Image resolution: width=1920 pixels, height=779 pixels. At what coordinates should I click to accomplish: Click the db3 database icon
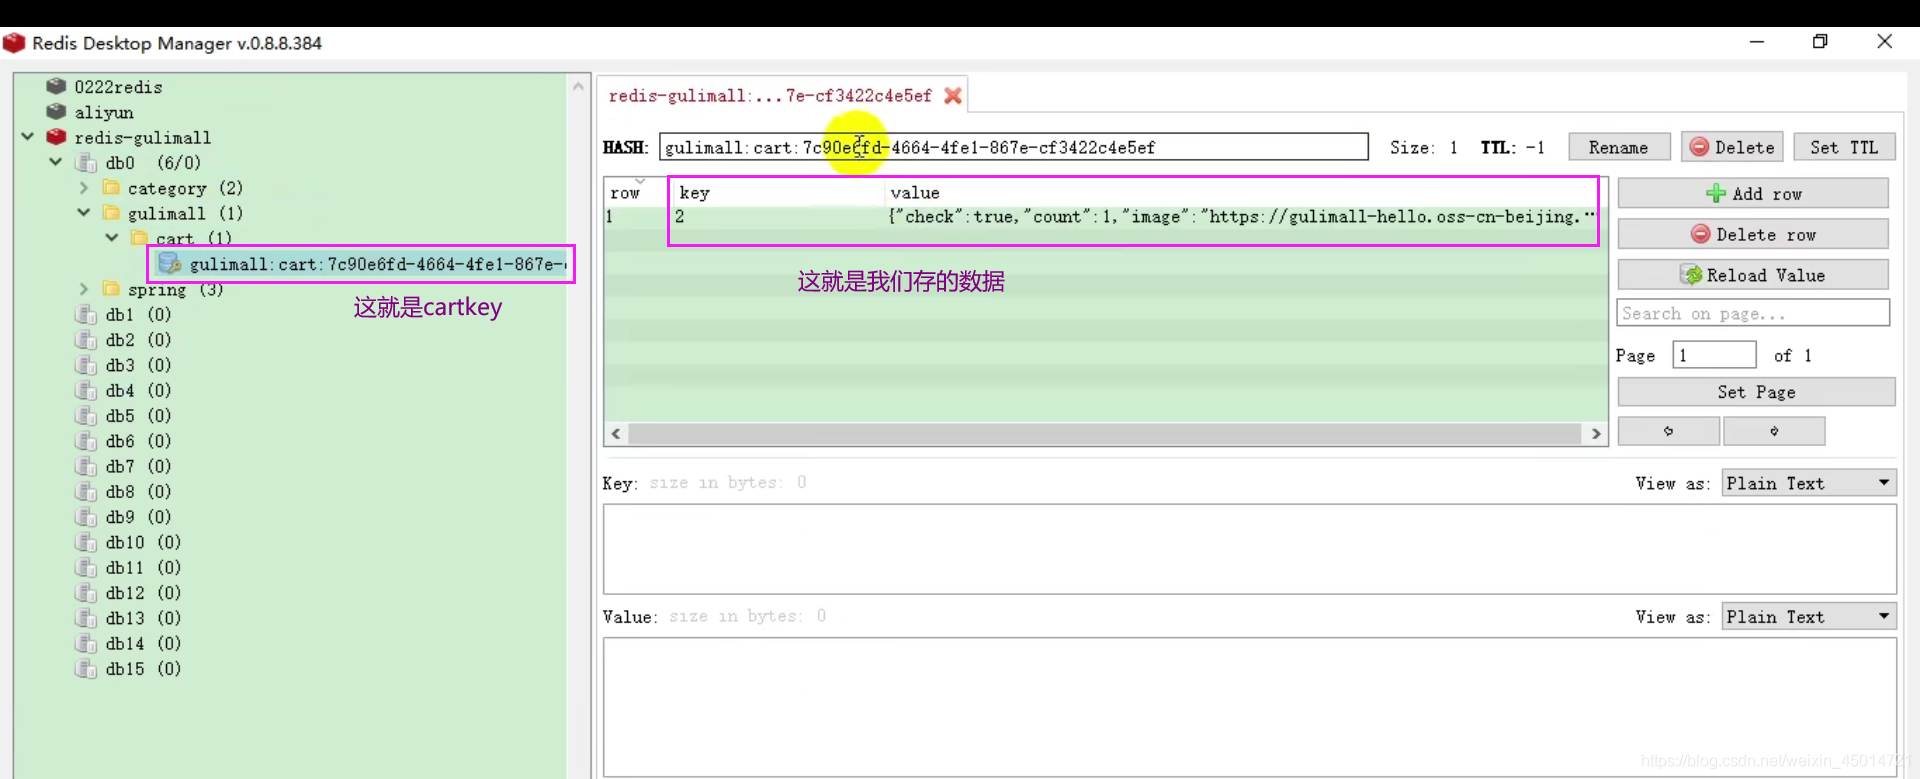[86, 365]
